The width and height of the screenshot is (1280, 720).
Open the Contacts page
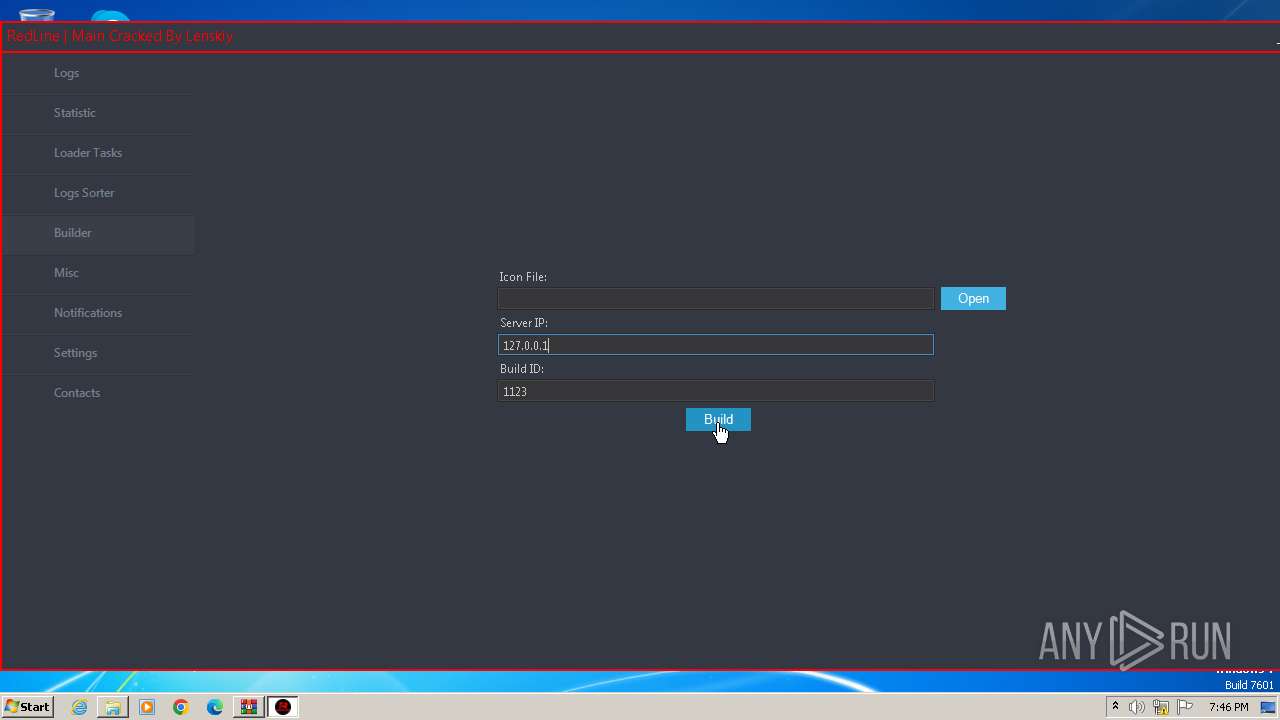(x=97, y=393)
